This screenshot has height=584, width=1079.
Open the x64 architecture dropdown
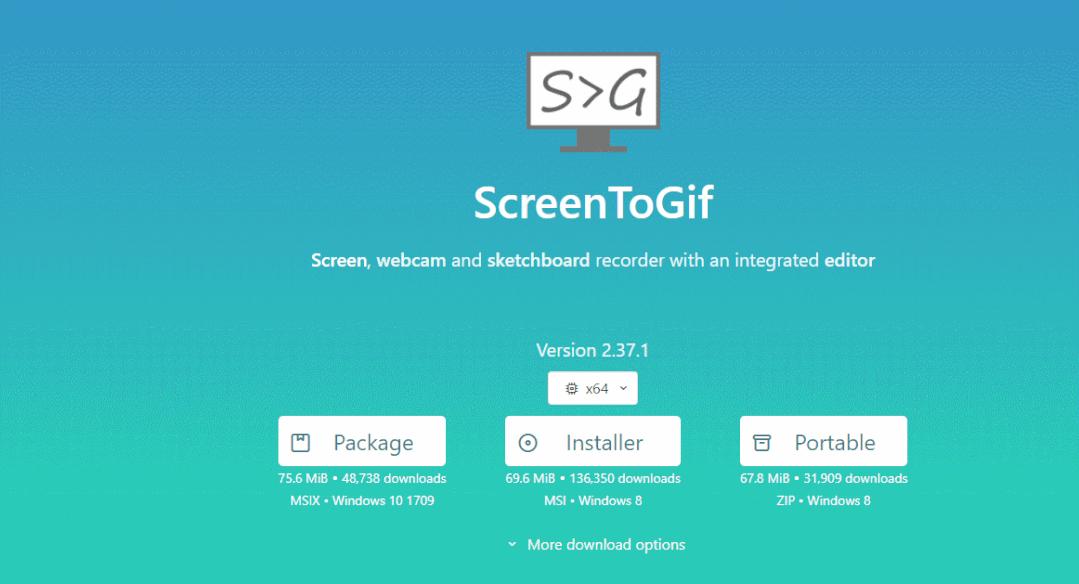coord(592,388)
